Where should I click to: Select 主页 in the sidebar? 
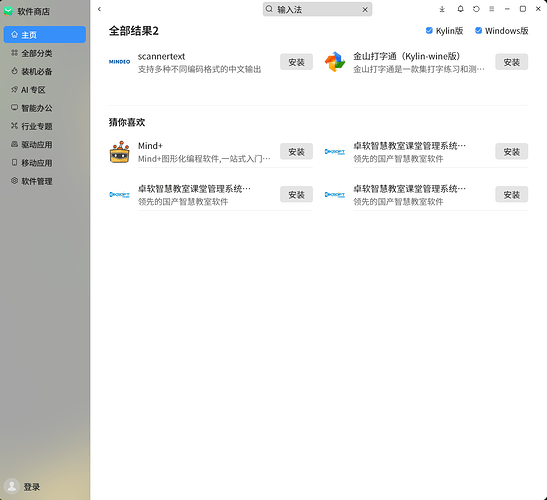coord(45,35)
